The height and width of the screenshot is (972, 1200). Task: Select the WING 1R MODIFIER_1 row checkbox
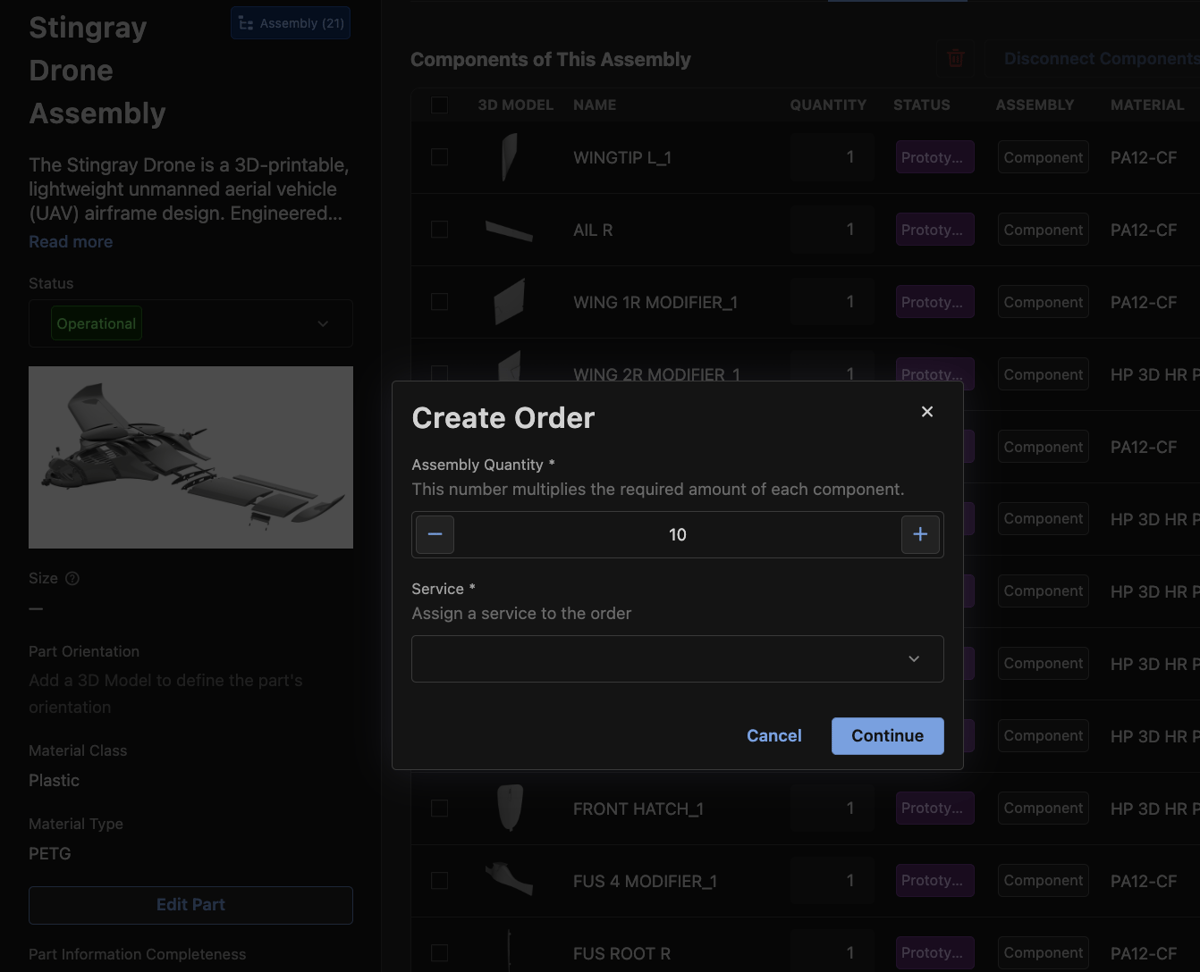point(439,302)
